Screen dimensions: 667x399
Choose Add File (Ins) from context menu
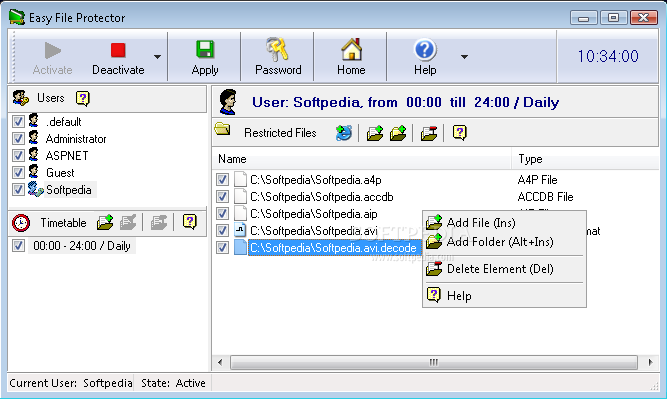504,222
